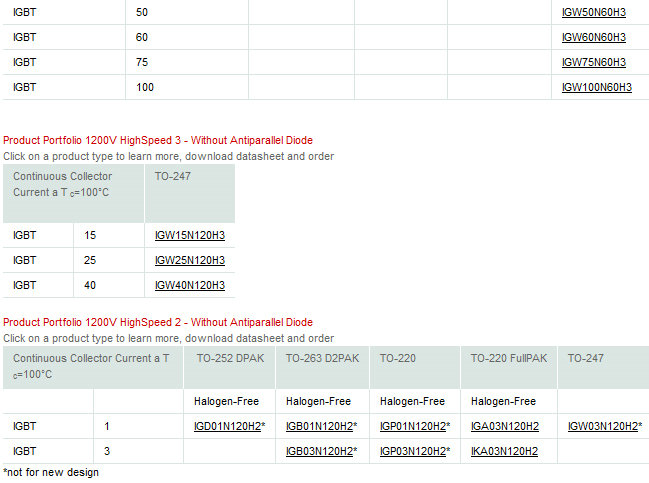Open the IGP03N120H2 product link
This screenshot has width=649, height=483.
pyautogui.click(x=412, y=452)
